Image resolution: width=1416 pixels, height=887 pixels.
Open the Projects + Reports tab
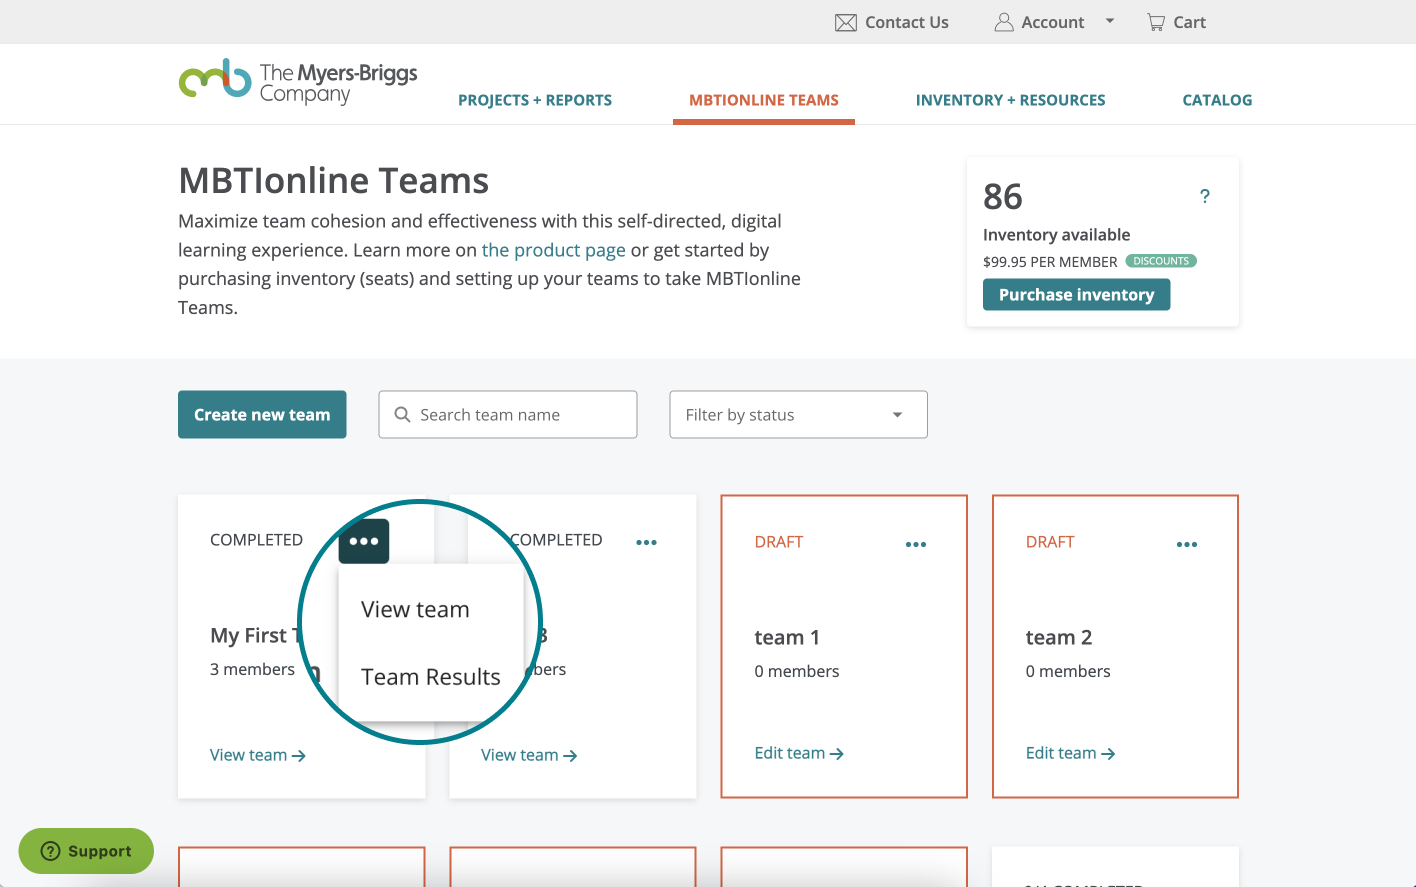click(x=535, y=100)
